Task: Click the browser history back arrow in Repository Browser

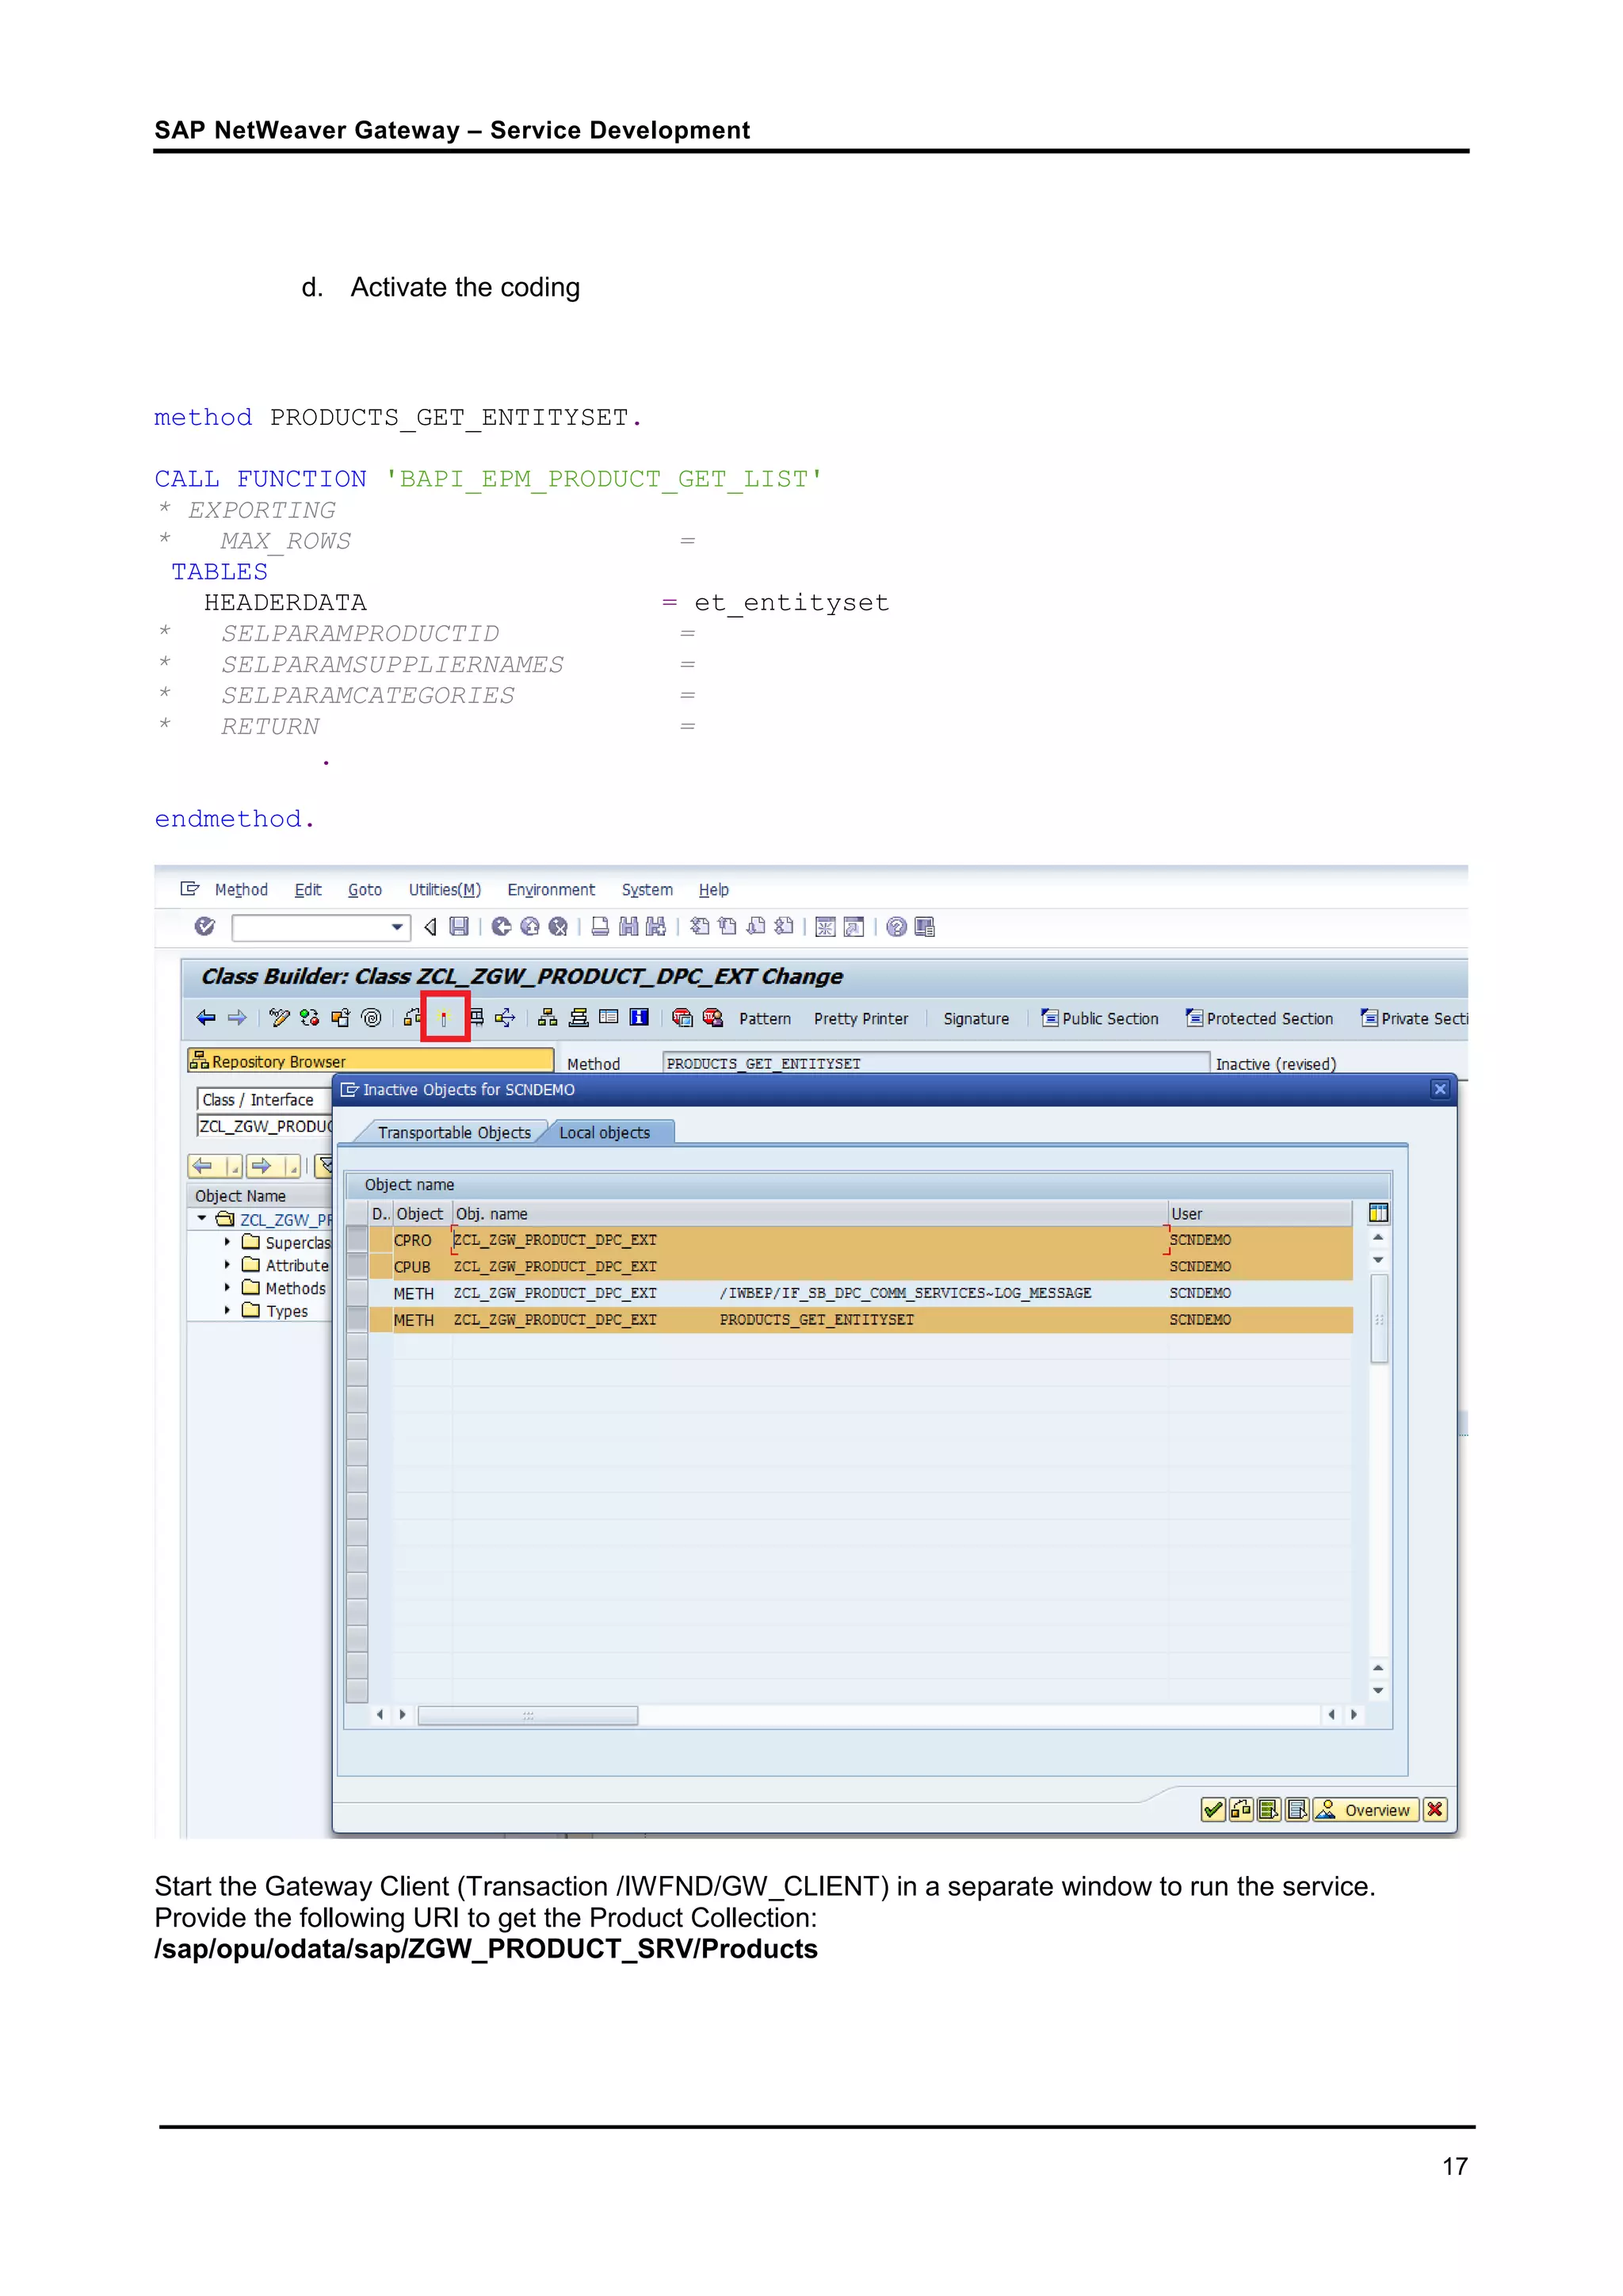Action: click(203, 1166)
